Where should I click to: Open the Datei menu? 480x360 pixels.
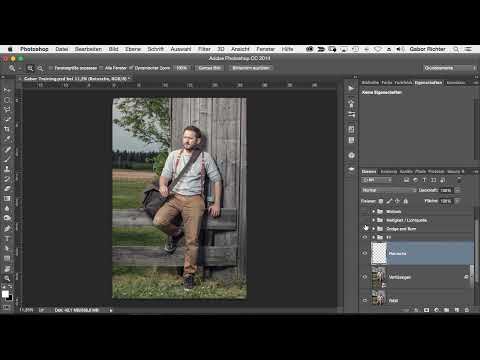(x=62, y=49)
